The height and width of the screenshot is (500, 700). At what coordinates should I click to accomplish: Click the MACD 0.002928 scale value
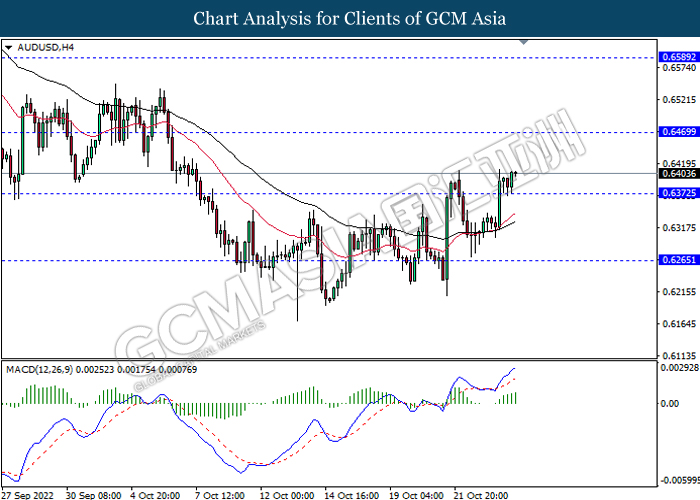tap(679, 367)
